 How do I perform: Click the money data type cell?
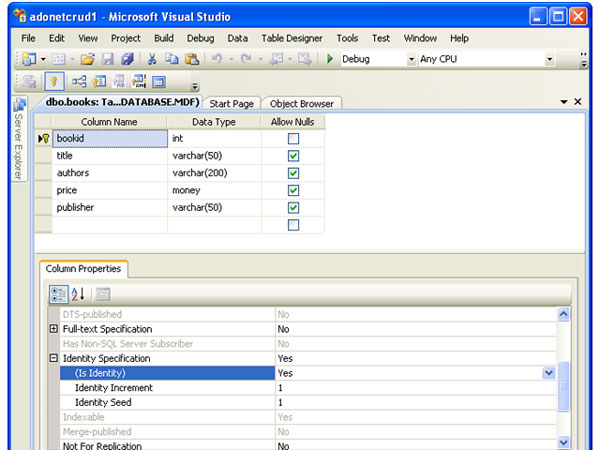tap(214, 190)
